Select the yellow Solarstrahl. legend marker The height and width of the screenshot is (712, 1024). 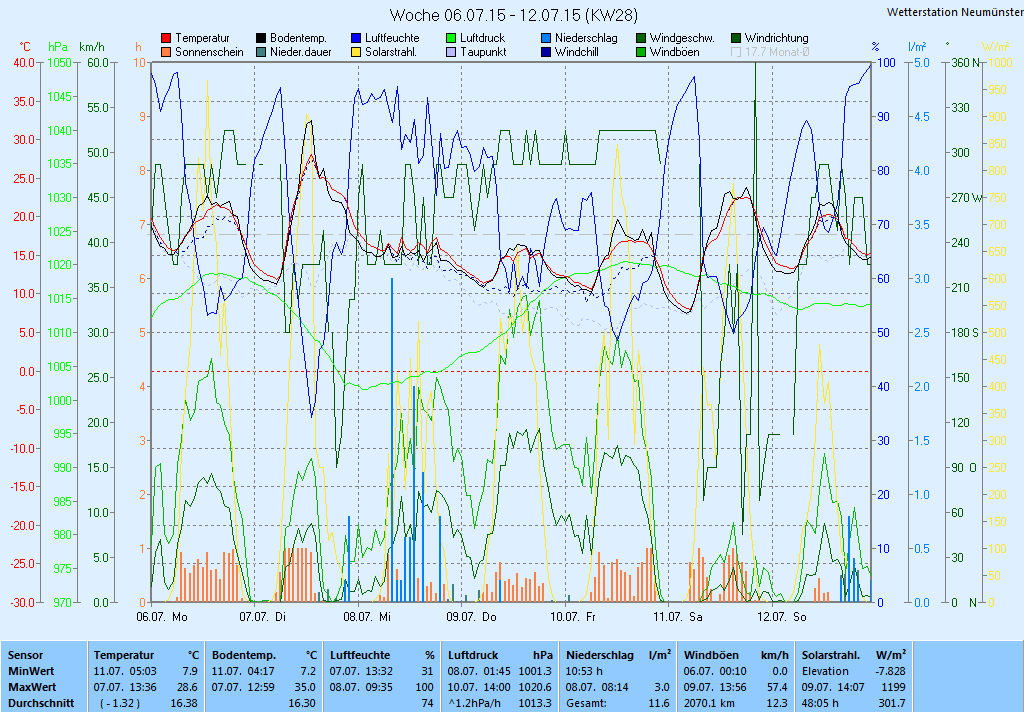tap(356, 52)
